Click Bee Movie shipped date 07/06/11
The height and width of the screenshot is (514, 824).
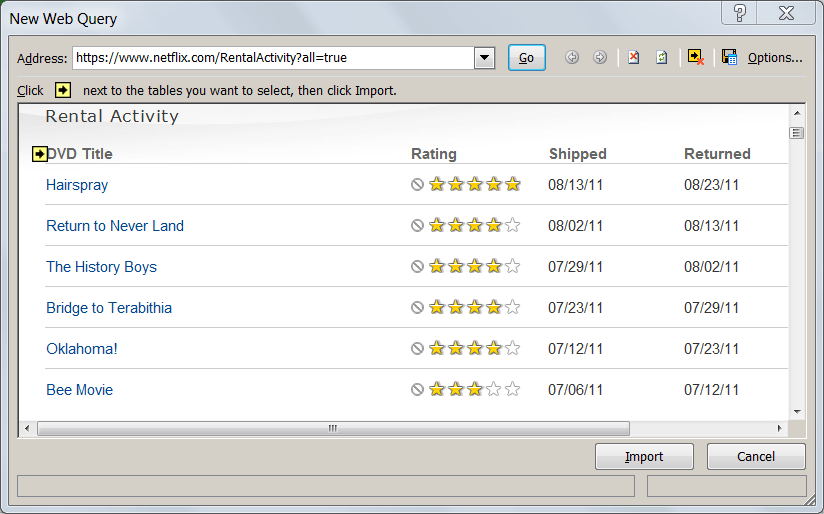[575, 390]
